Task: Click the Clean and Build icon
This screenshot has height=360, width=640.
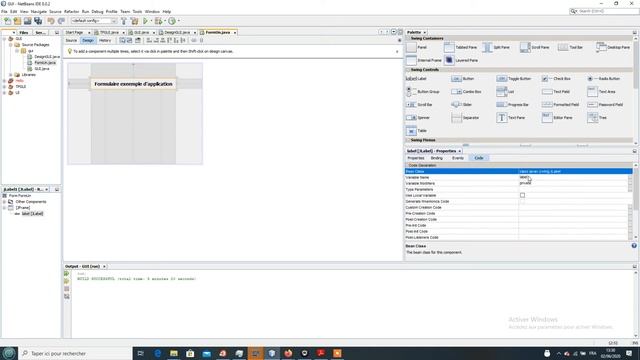Action: (134, 21)
